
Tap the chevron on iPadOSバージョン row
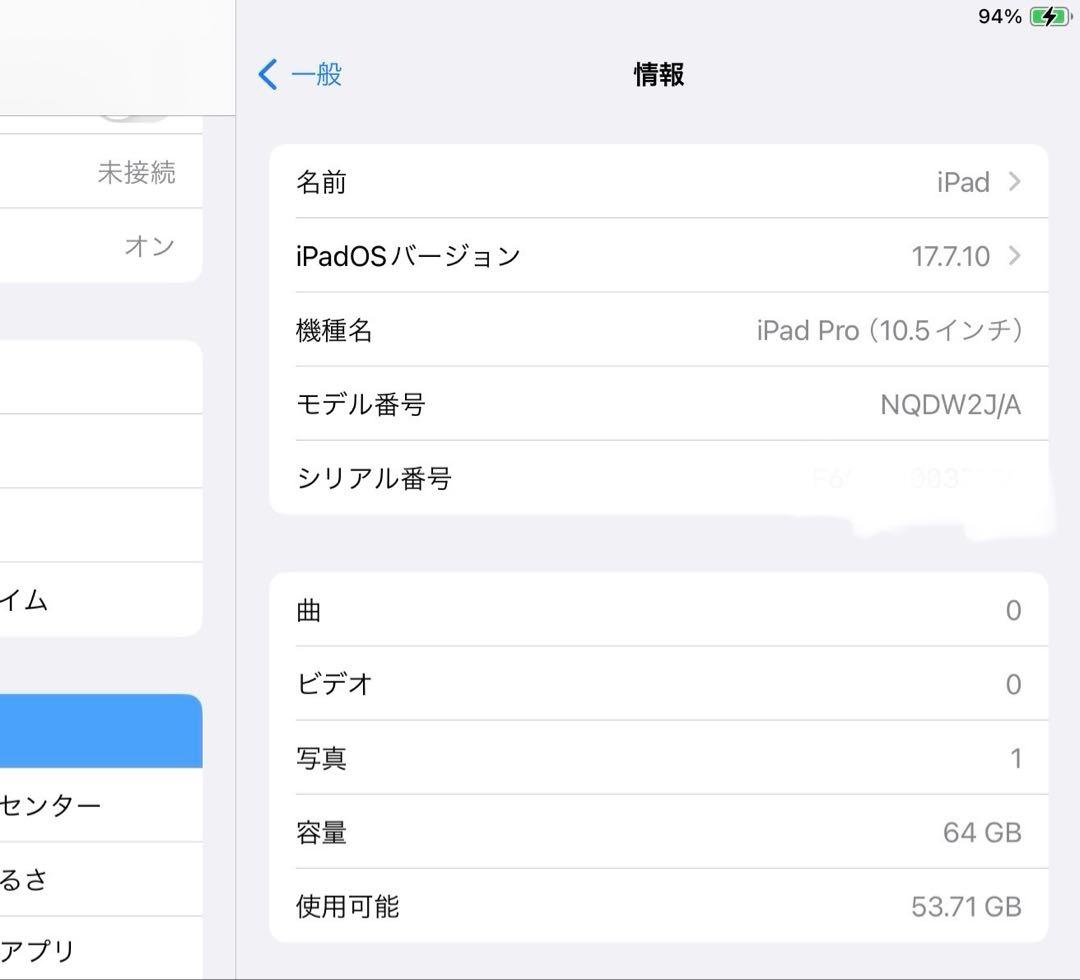(x=1014, y=256)
